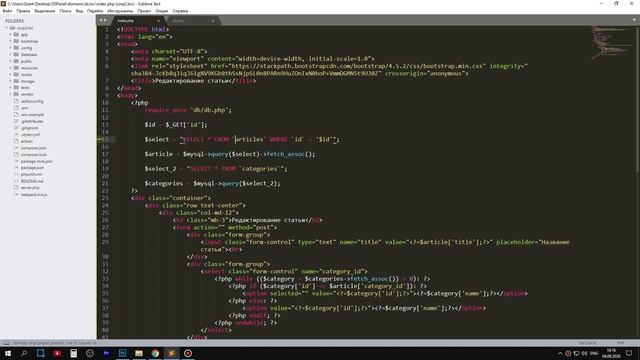Open the Файл menu

coord(7,11)
